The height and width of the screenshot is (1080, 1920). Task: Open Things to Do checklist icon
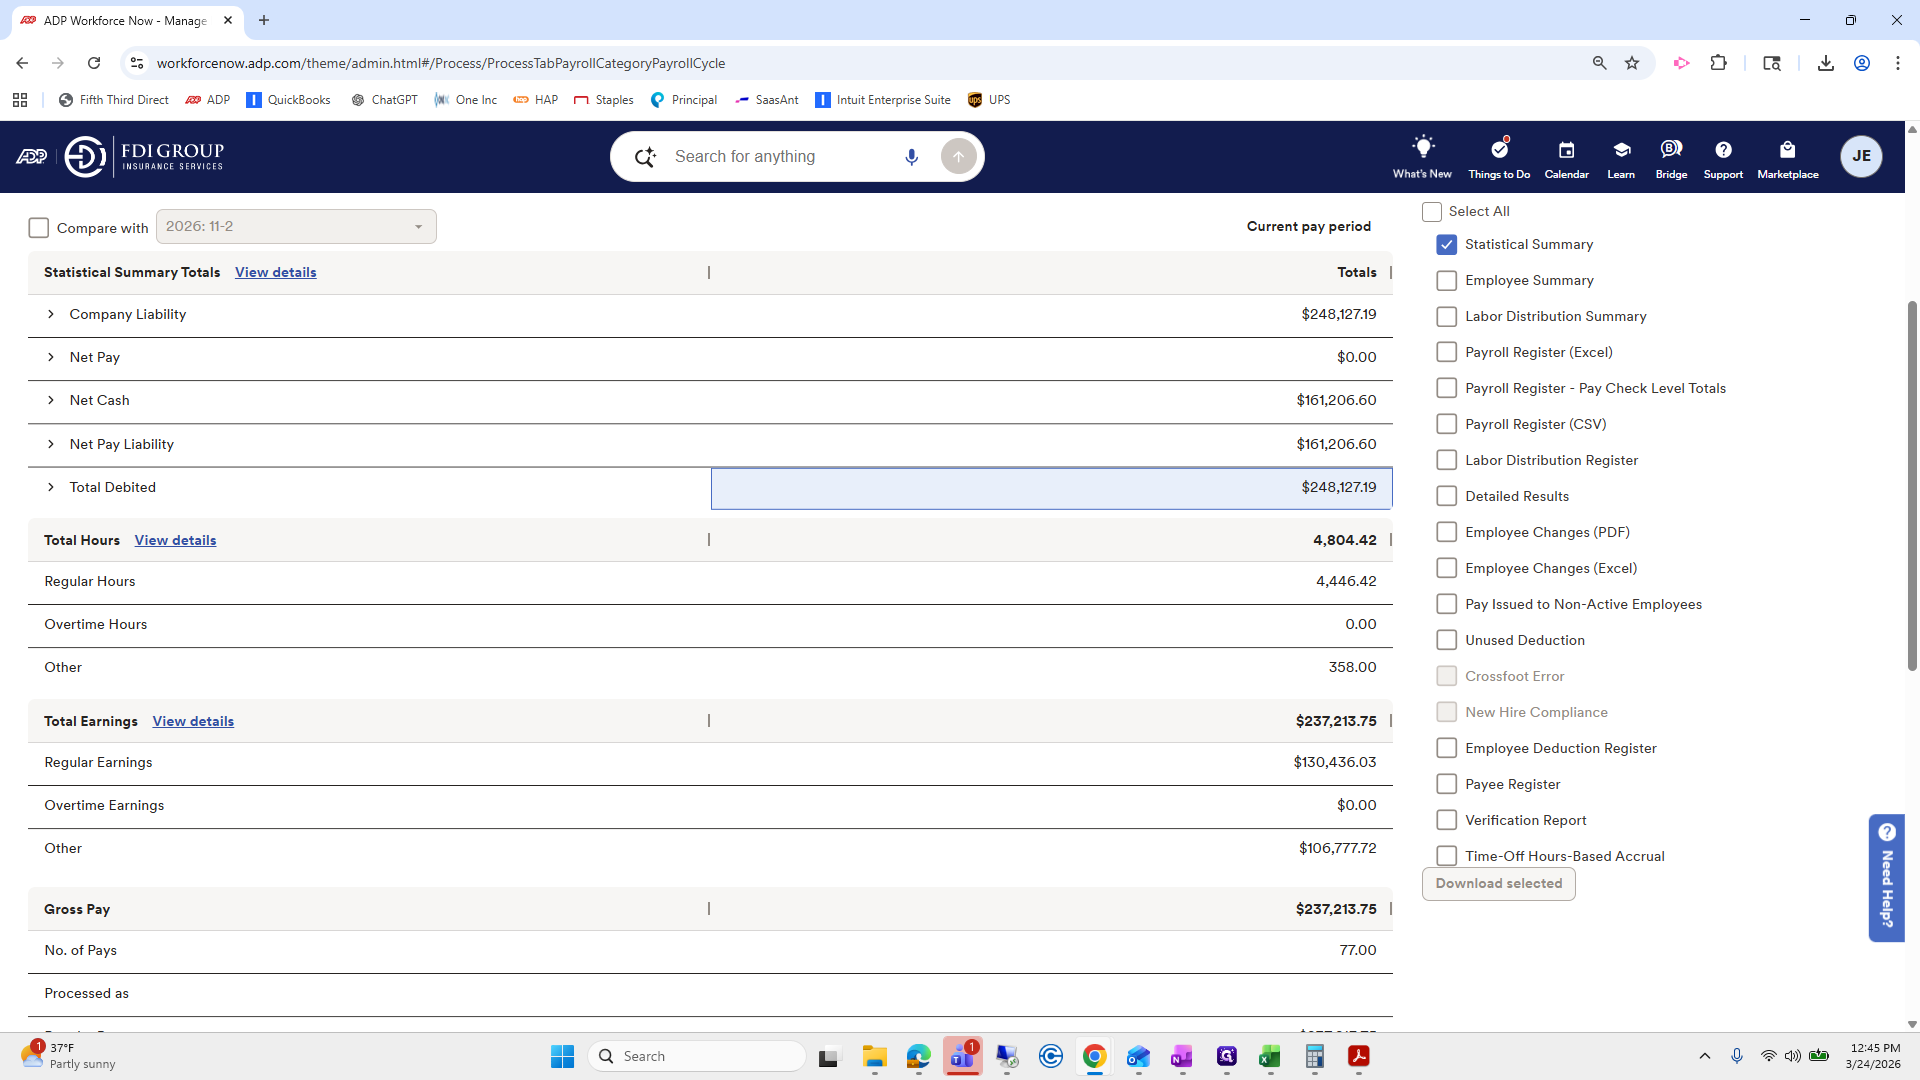pos(1498,149)
